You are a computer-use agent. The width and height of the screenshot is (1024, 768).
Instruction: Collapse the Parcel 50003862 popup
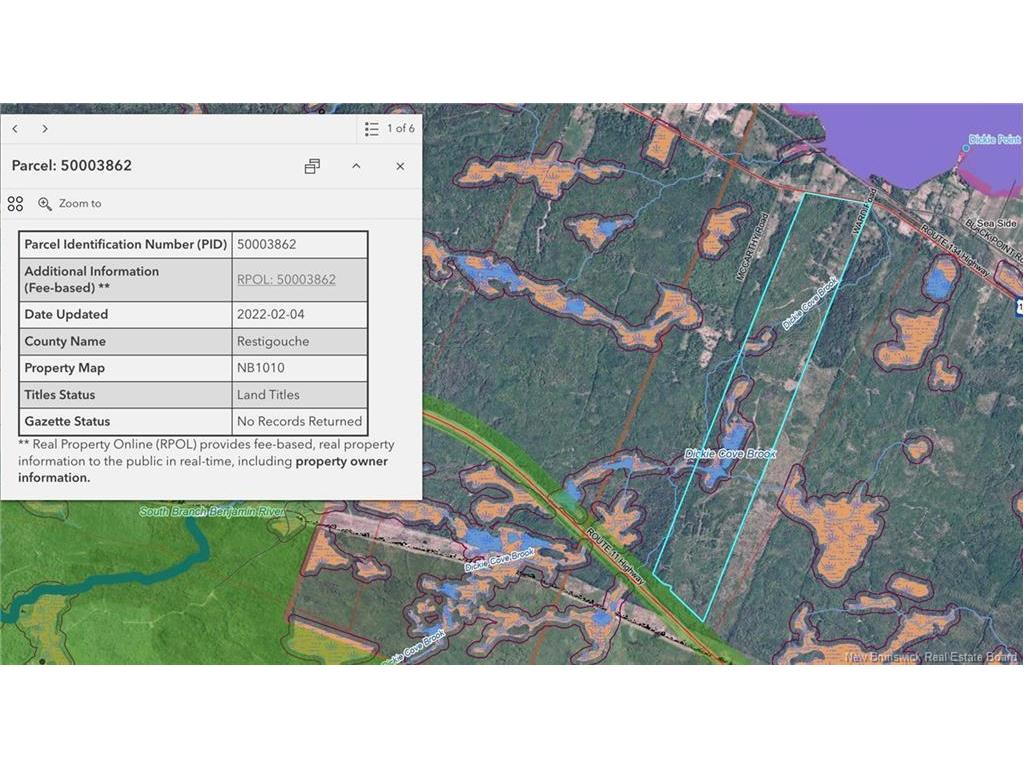(x=356, y=166)
